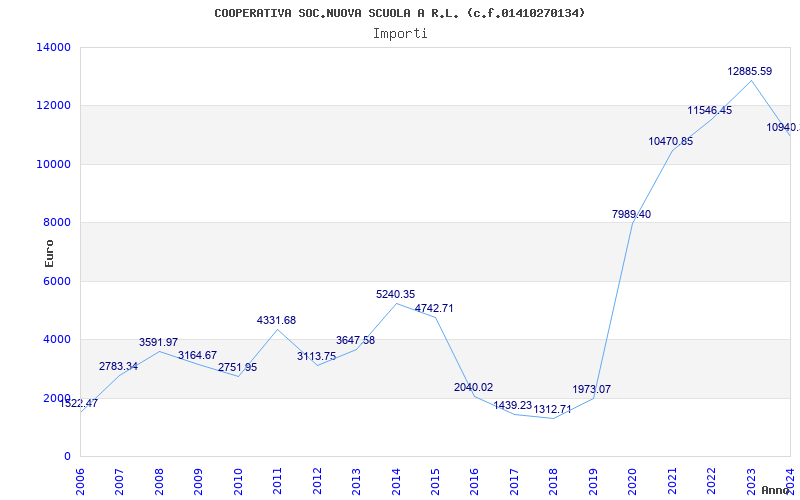Click the 2016 year label
This screenshot has width=800, height=500.
tap(475, 481)
